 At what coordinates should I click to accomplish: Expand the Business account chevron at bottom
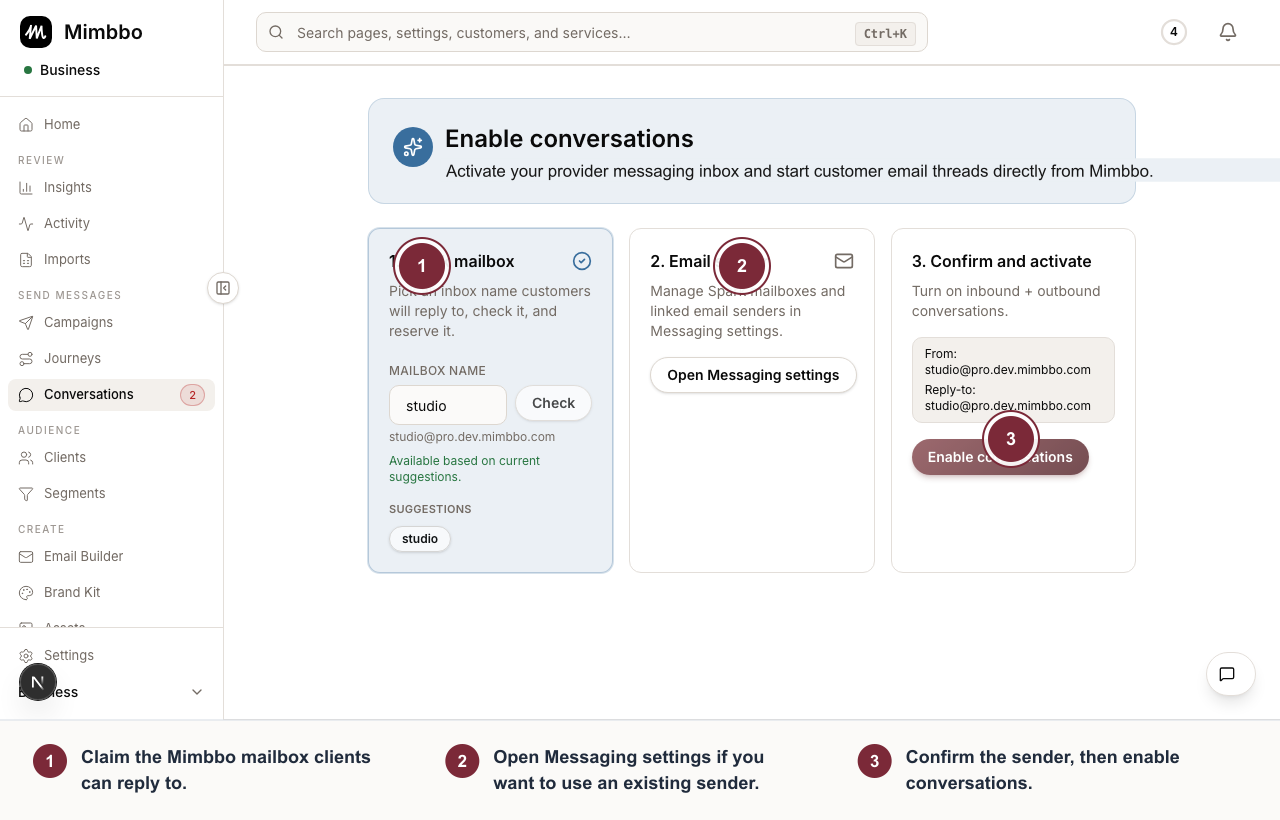(x=197, y=692)
